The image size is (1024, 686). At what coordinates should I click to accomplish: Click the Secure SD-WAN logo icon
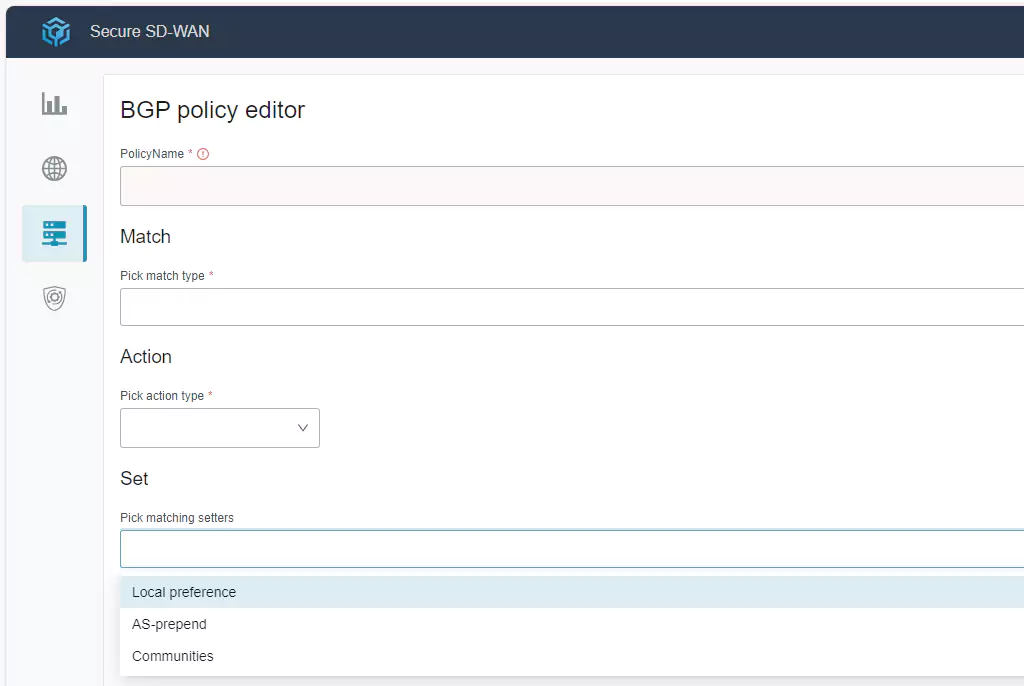(56, 32)
